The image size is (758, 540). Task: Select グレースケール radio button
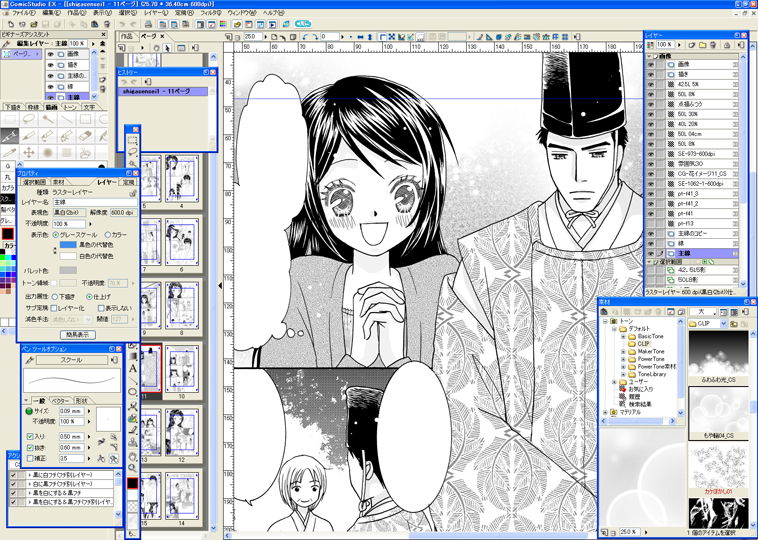coord(56,235)
